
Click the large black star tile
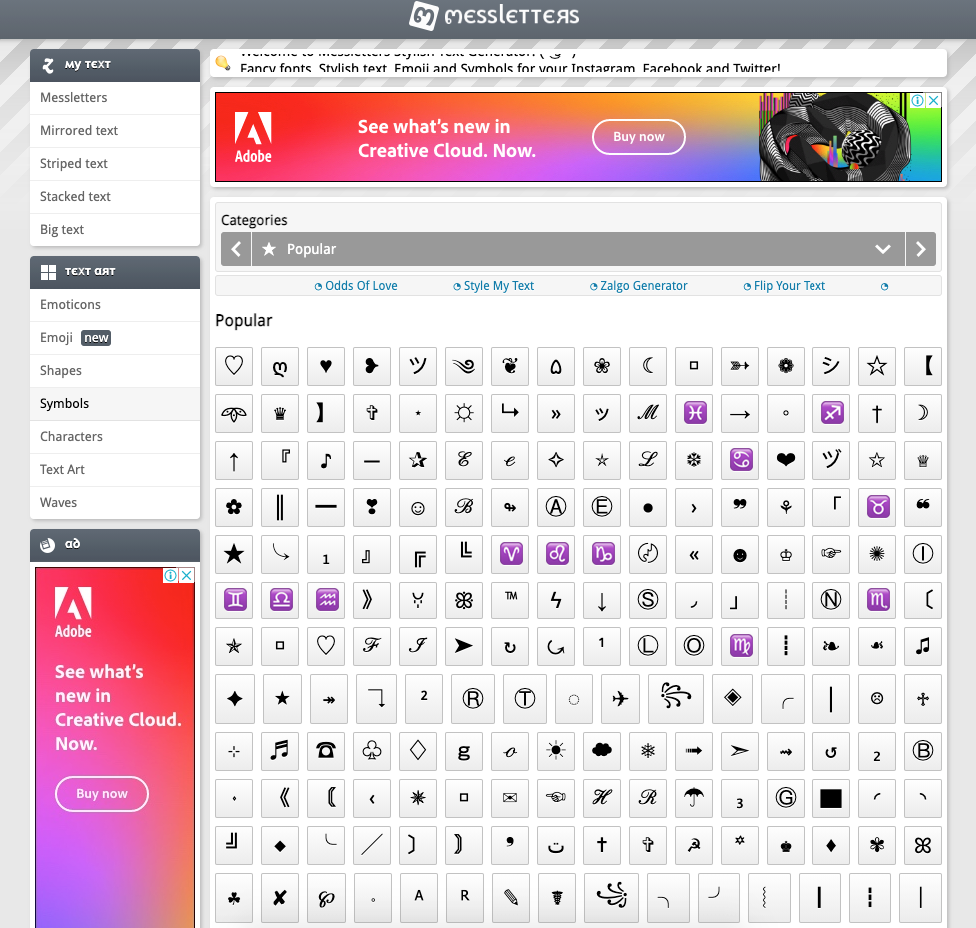pos(234,553)
